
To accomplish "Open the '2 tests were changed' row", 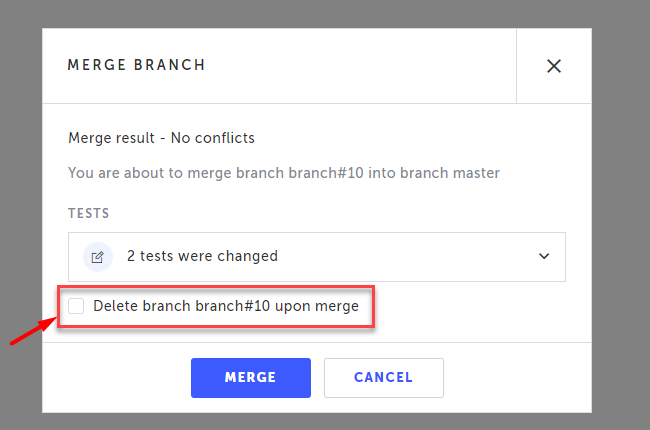I will pos(316,256).
